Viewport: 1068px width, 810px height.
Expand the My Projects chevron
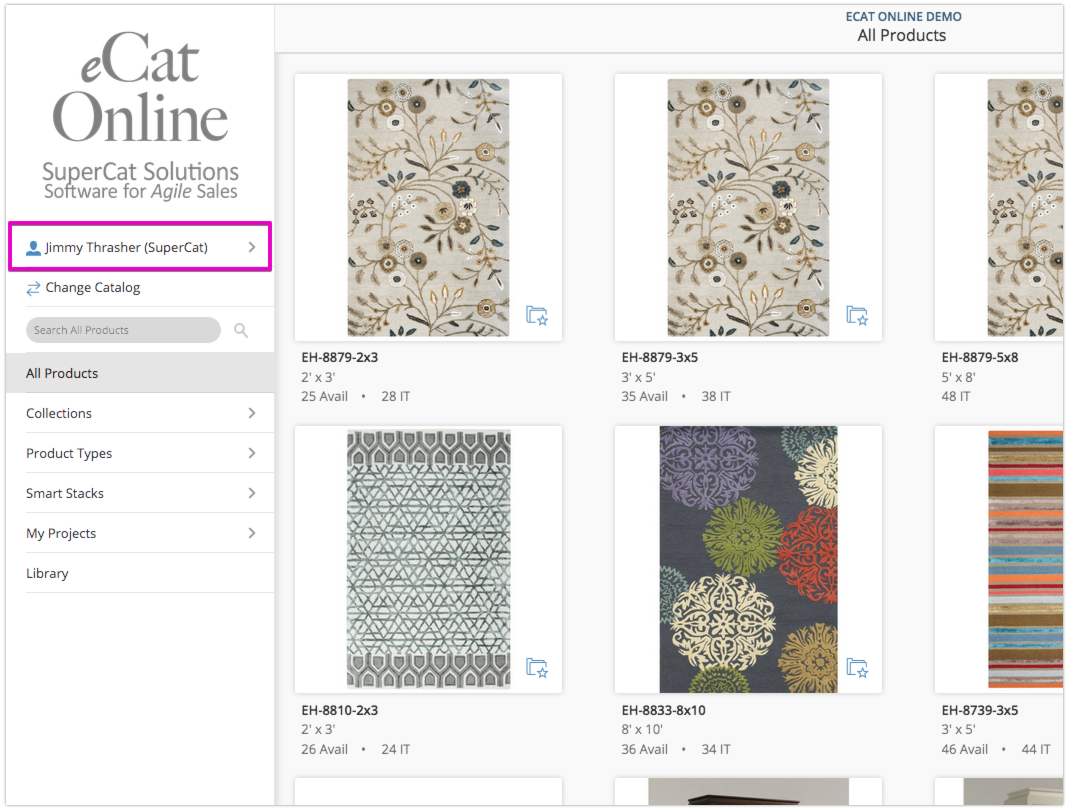252,533
